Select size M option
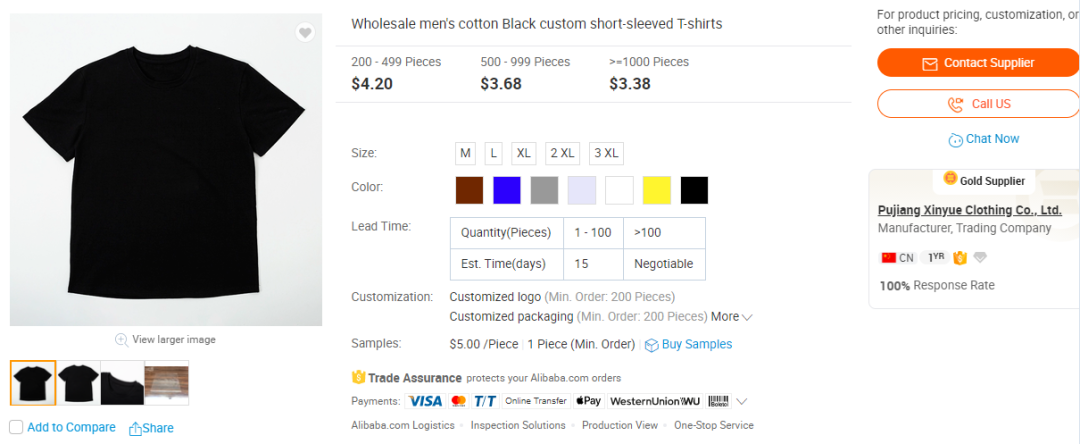The width and height of the screenshot is (1080, 444). 465,153
